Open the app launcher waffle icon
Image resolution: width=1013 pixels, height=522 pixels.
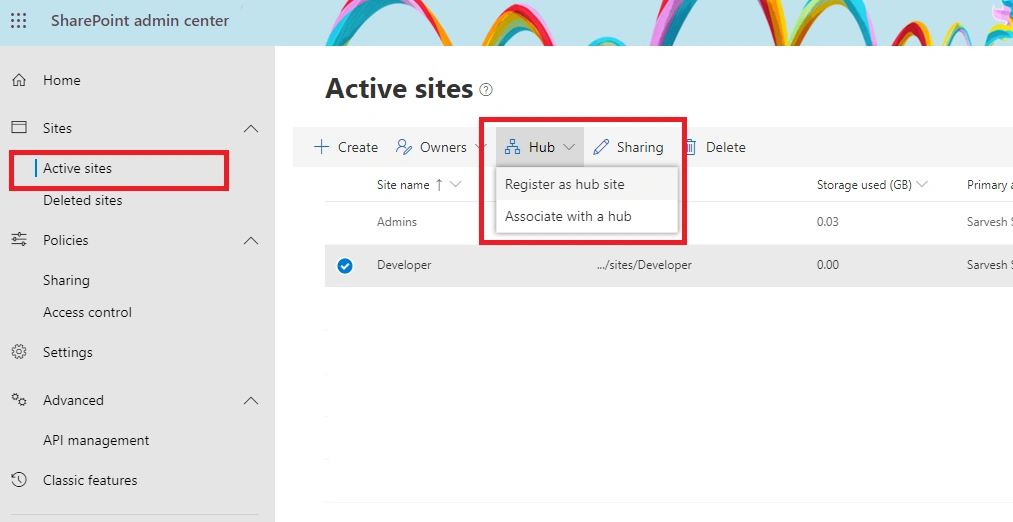click(19, 21)
